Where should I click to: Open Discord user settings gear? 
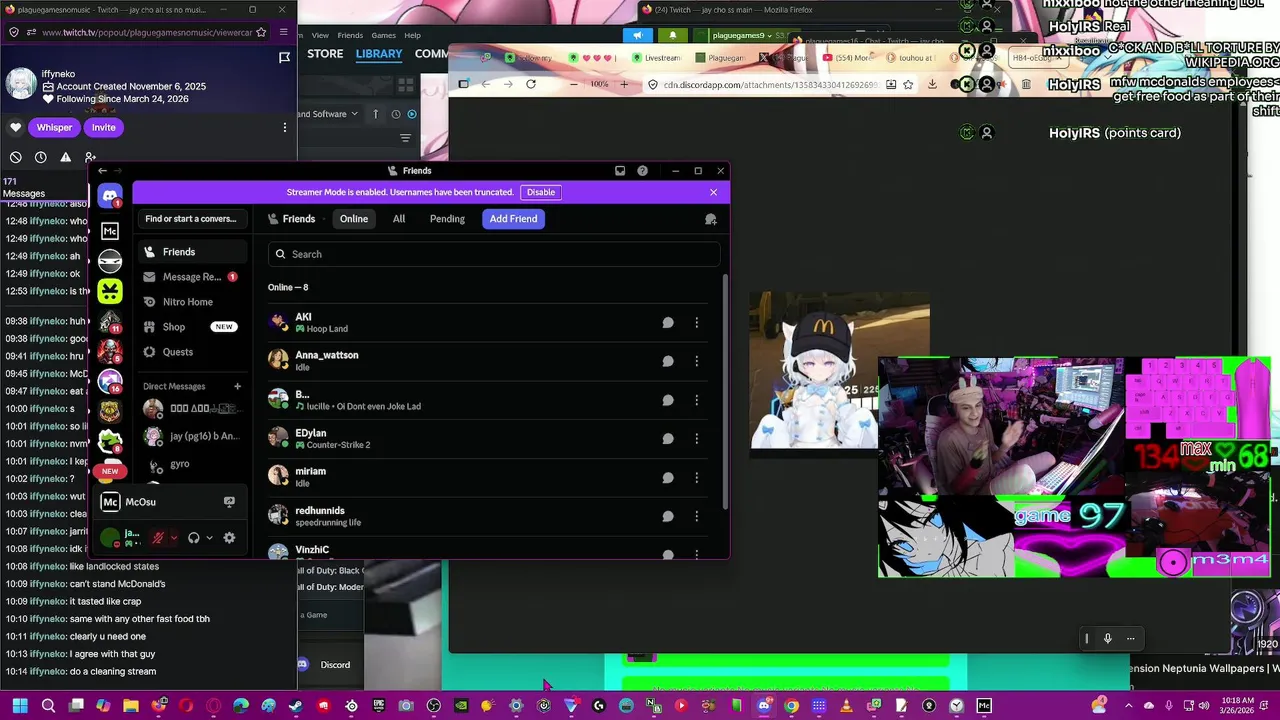coord(229,538)
